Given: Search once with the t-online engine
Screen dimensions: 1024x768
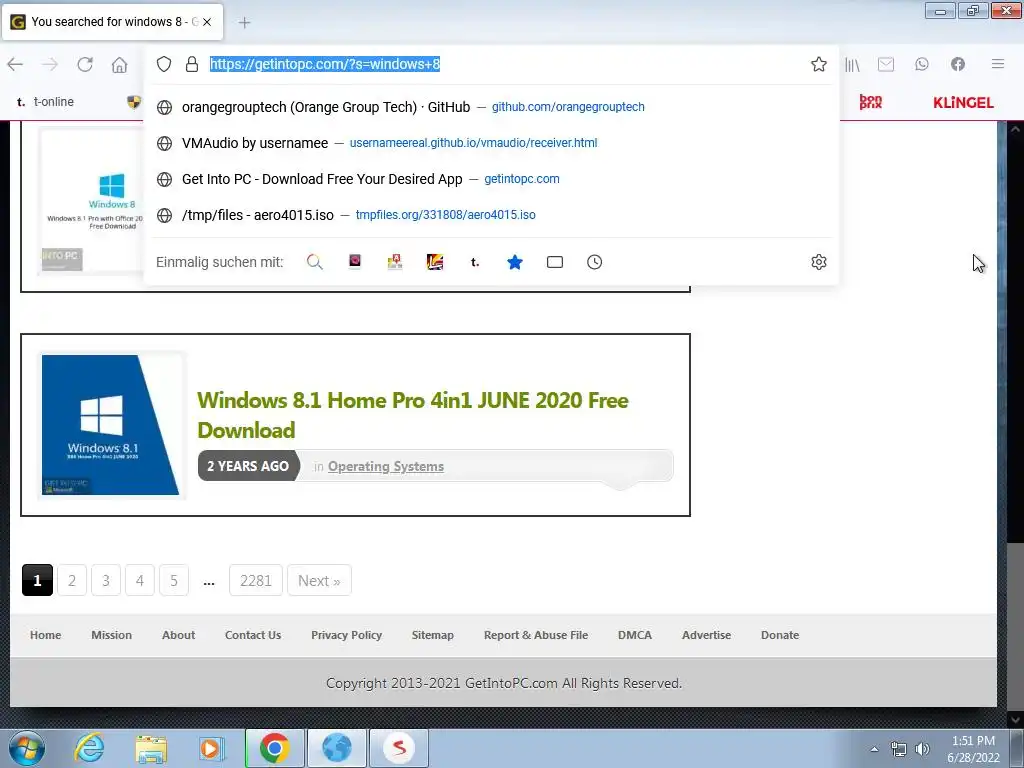Looking at the screenshot, I should click(x=475, y=262).
